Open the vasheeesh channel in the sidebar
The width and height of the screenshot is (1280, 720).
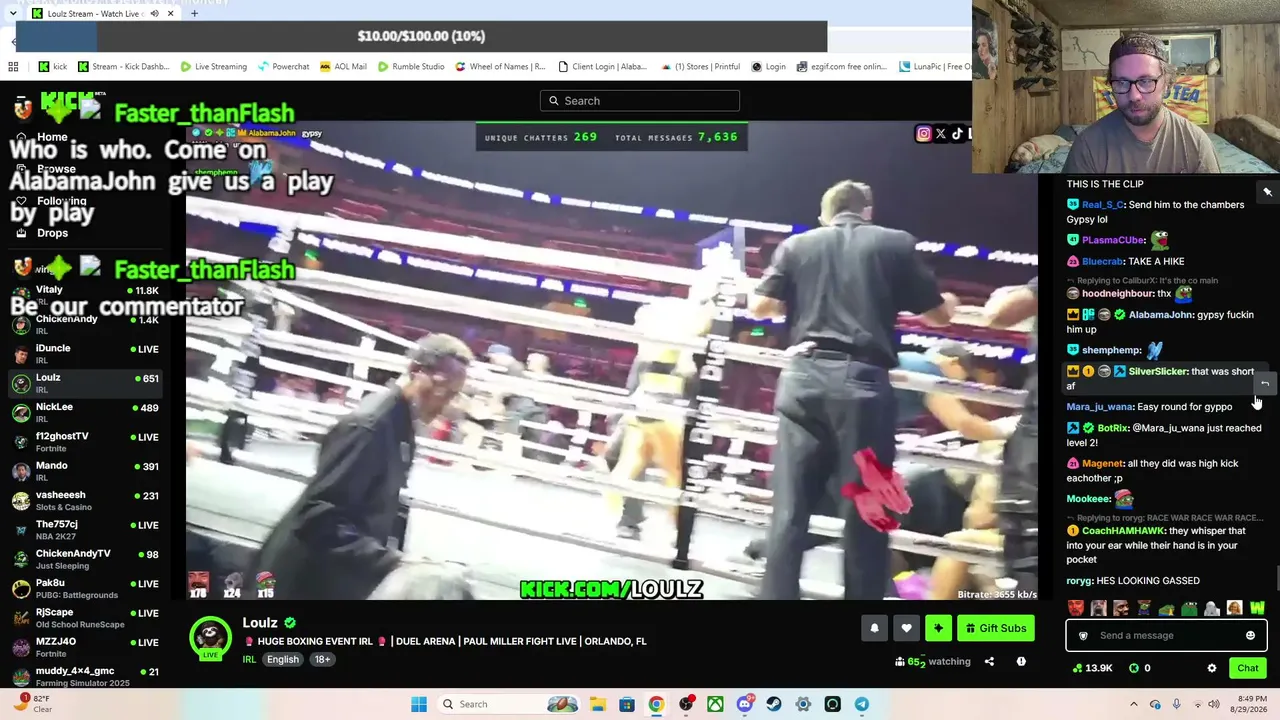coord(85,500)
